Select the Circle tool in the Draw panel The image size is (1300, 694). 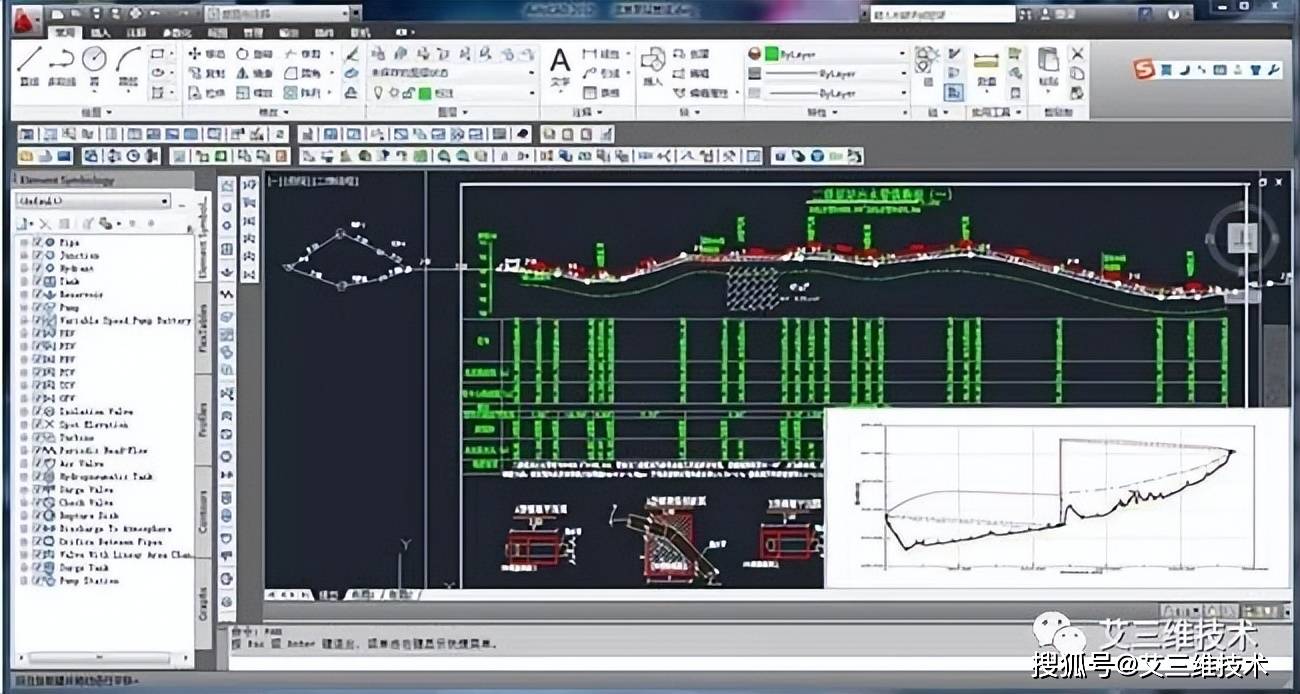[x=92, y=57]
